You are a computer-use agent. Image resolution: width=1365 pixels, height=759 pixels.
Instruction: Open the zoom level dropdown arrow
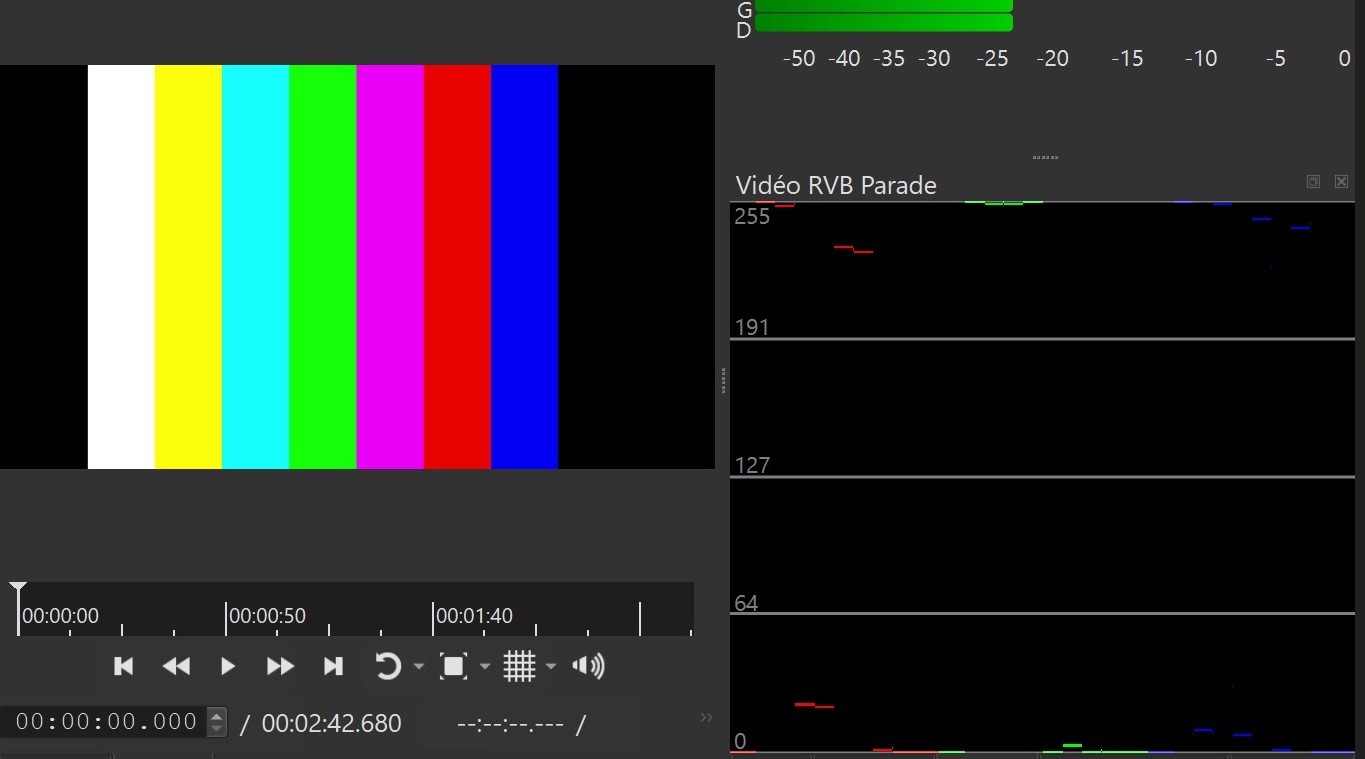tap(485, 667)
